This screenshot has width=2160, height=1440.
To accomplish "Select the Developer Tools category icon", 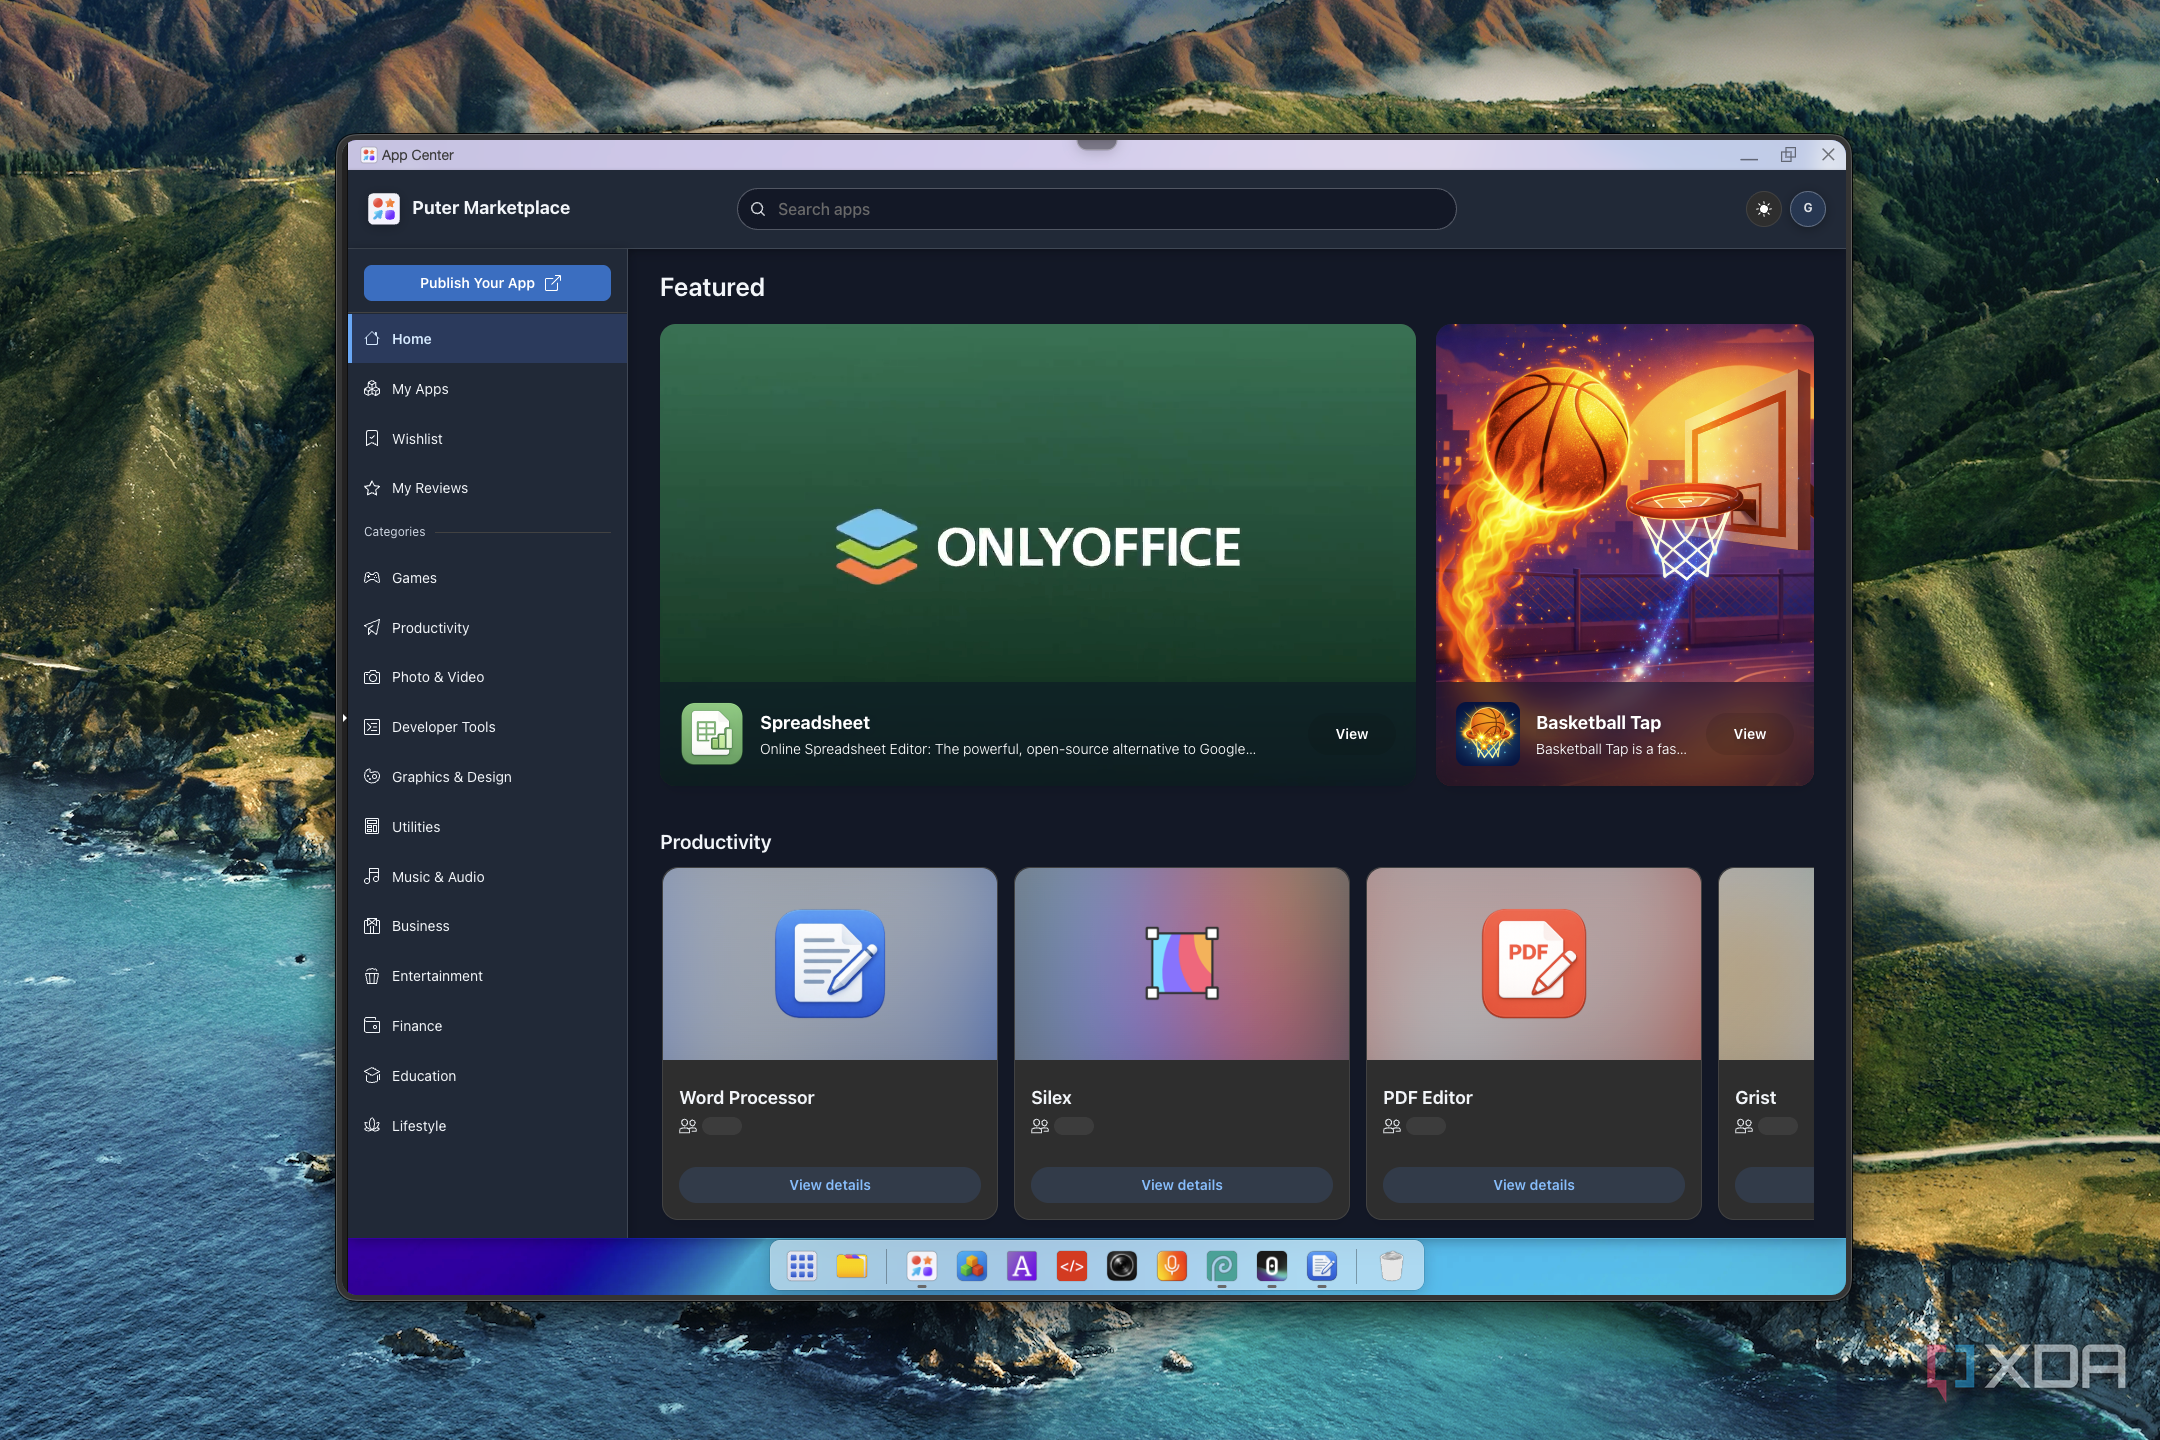I will pyautogui.click(x=372, y=727).
